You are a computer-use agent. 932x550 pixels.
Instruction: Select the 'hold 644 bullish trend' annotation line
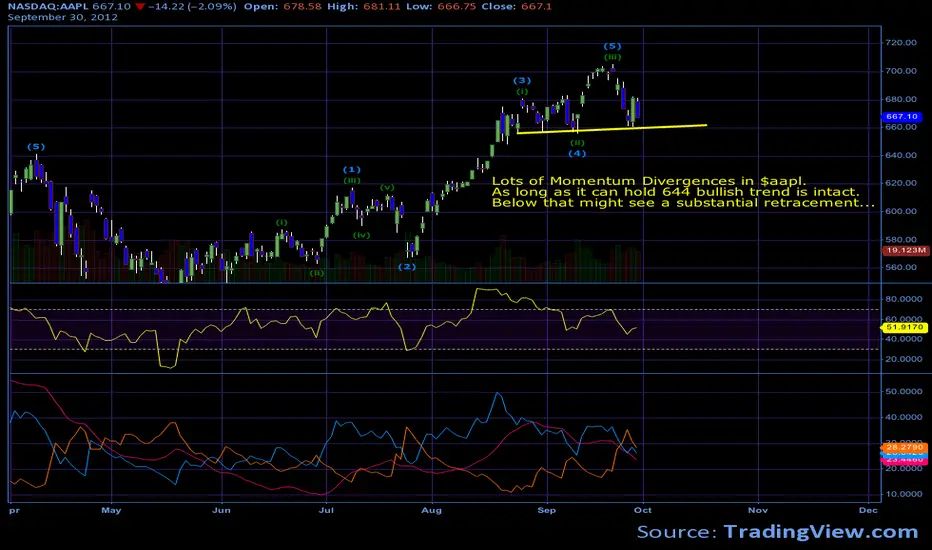click(676, 192)
